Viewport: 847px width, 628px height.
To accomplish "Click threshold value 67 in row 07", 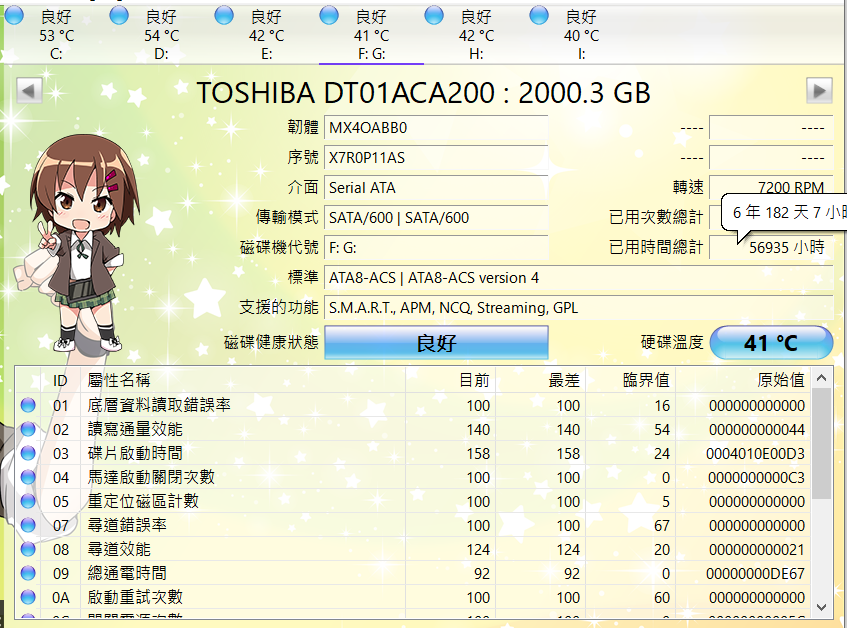I will pos(662,525).
